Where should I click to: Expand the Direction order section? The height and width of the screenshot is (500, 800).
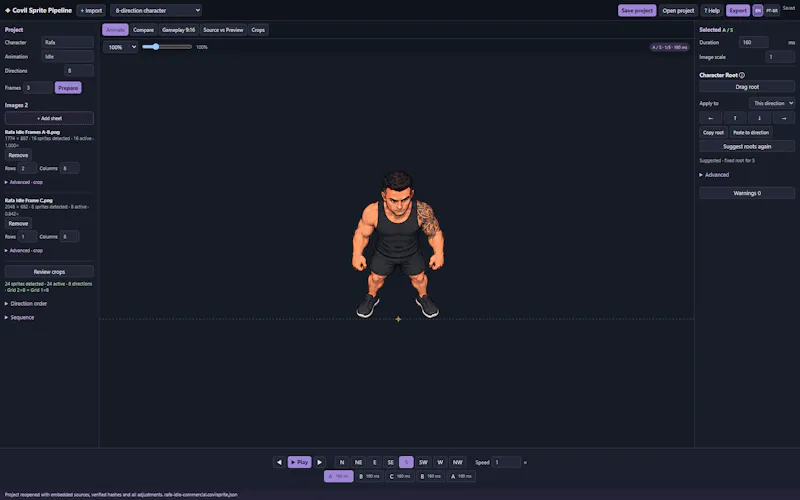pos(26,304)
